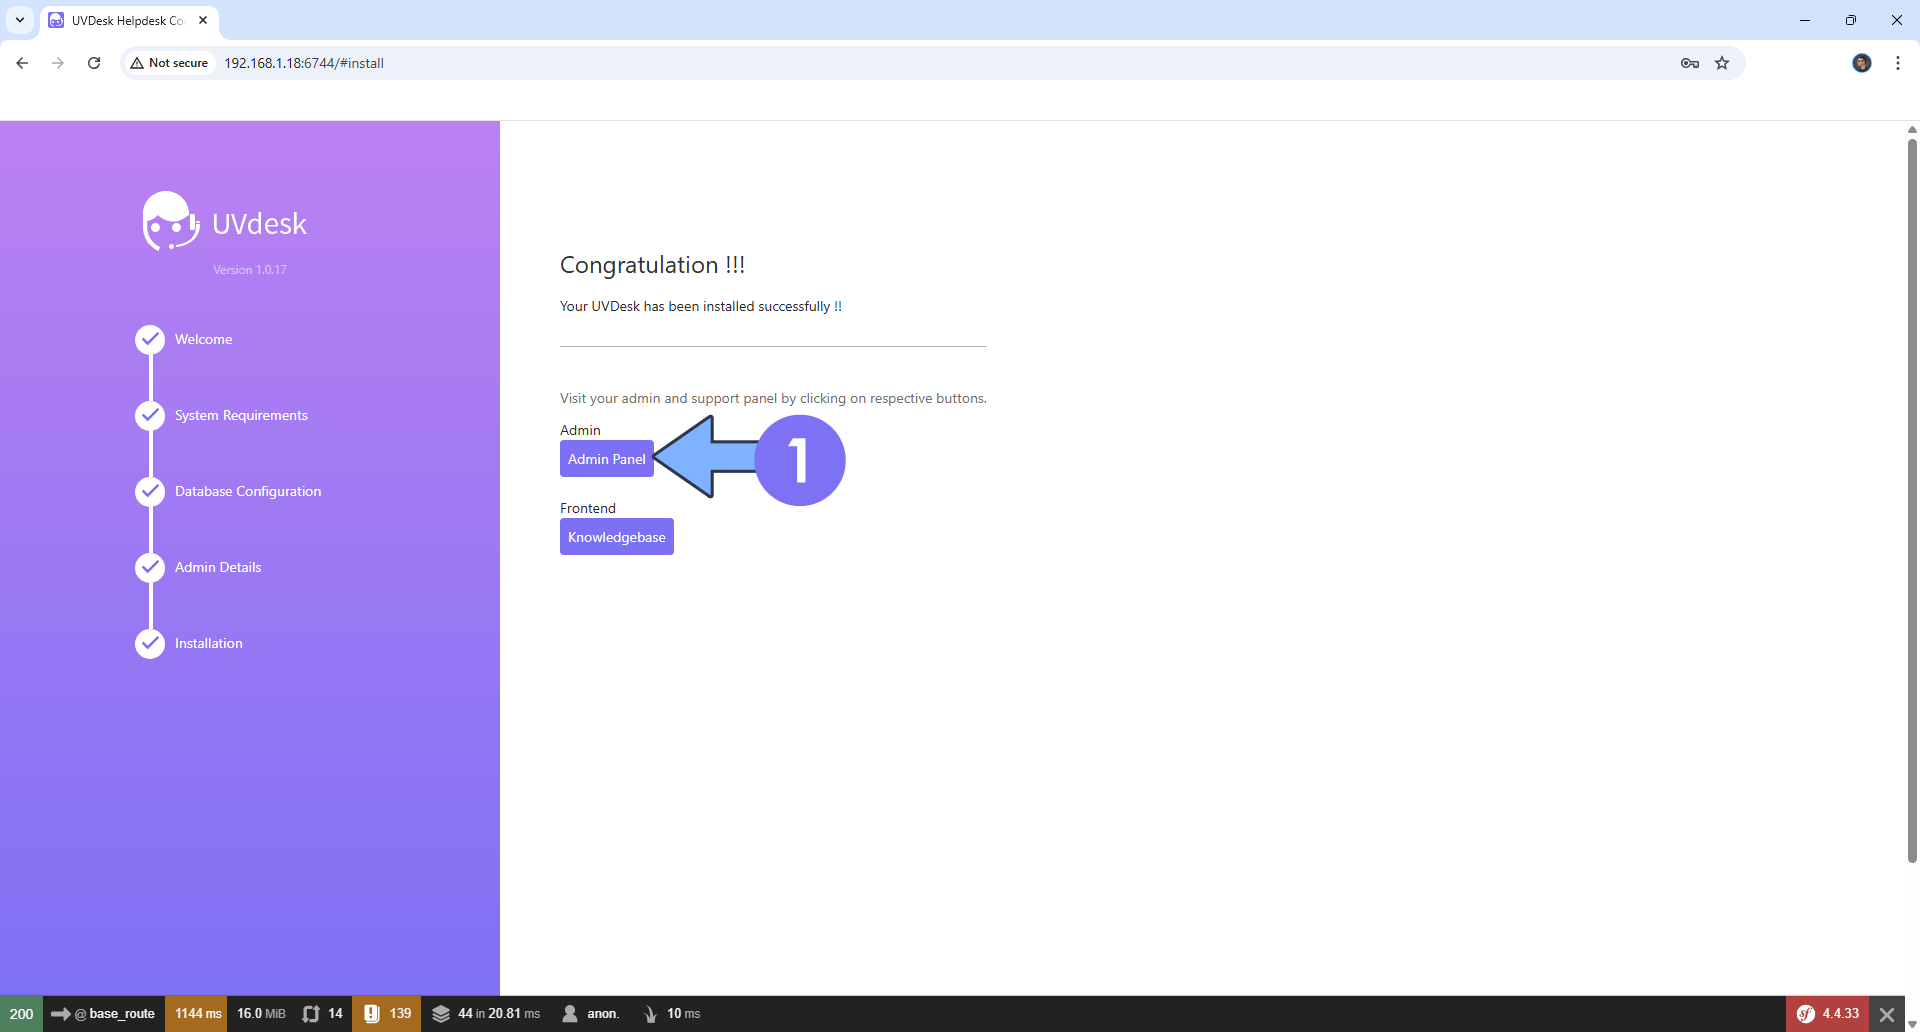The width and height of the screenshot is (1920, 1032).
Task: Click the anon. user icon in toolbar
Action: coord(570,1014)
